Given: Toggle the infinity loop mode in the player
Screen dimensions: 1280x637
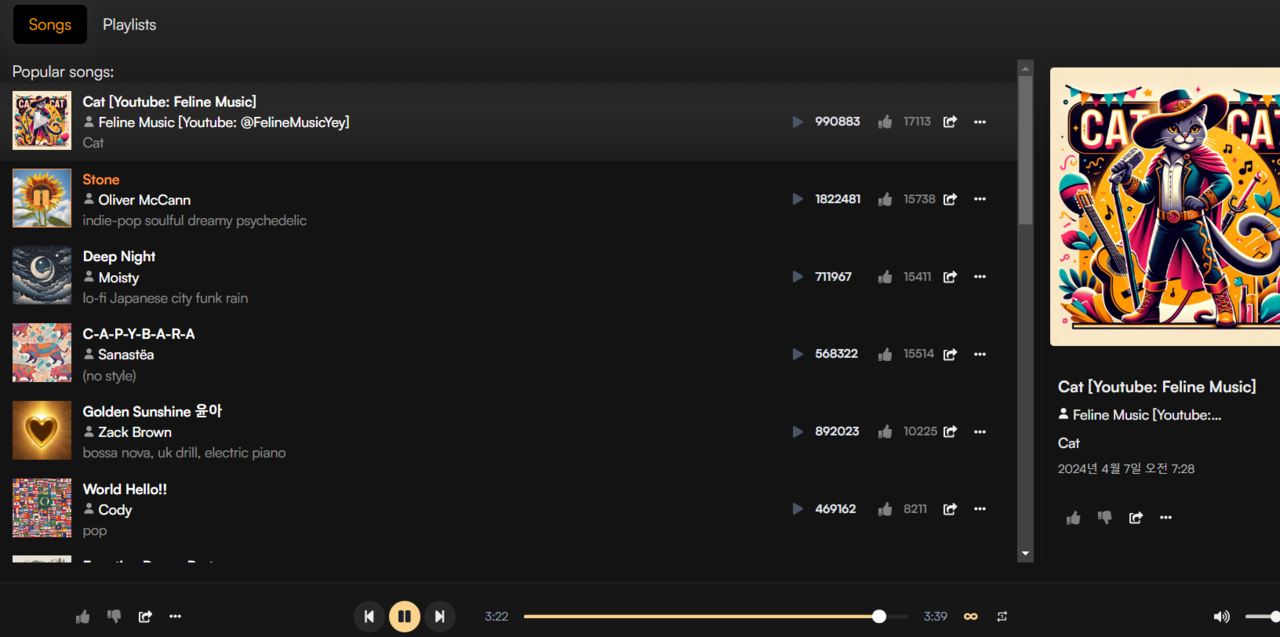Looking at the screenshot, I should pos(970,617).
